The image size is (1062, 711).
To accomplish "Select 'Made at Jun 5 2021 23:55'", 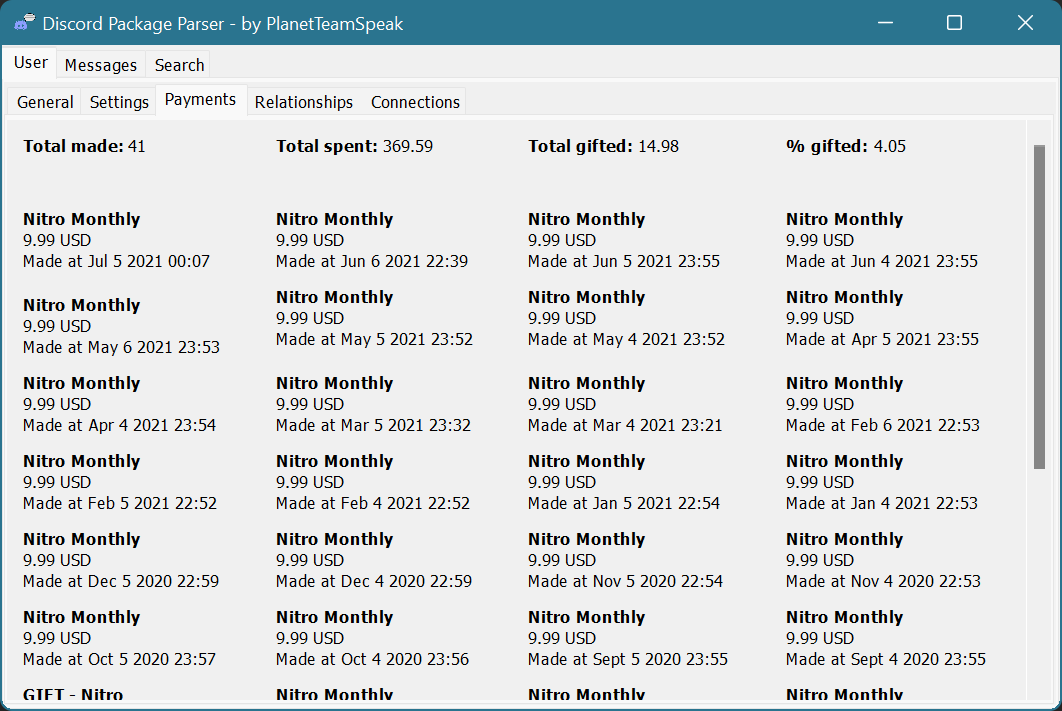I will pos(624,261).
